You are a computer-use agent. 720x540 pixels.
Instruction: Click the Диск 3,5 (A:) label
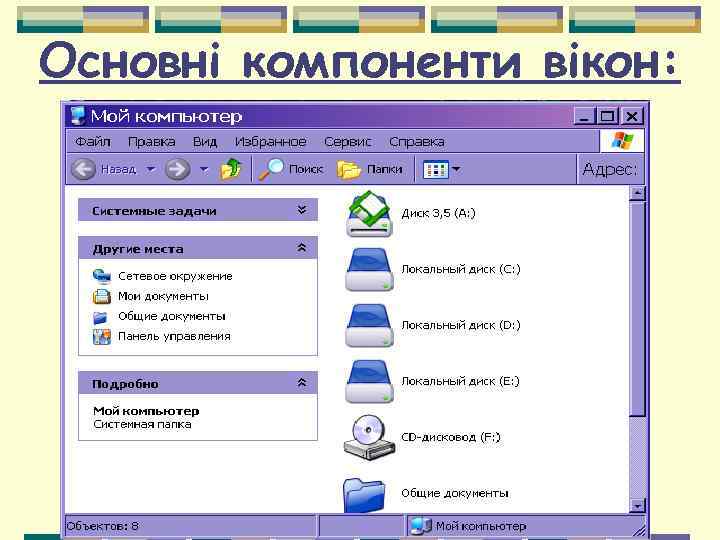click(439, 213)
